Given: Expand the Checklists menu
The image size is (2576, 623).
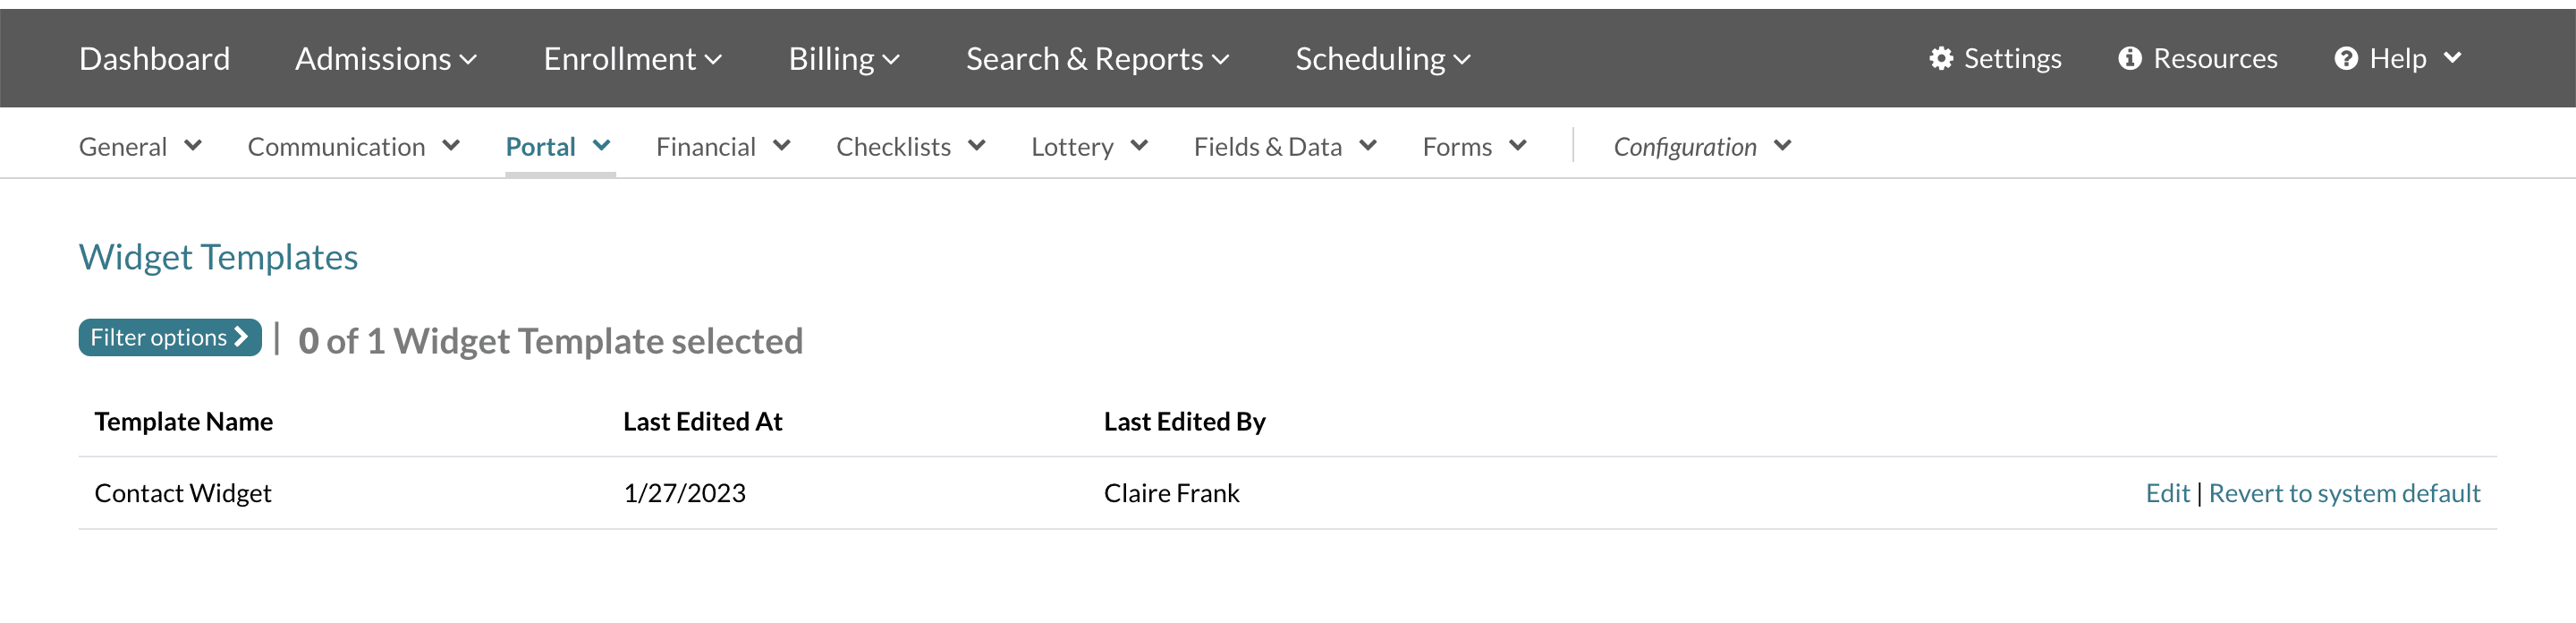Looking at the screenshot, I should [x=910, y=147].
